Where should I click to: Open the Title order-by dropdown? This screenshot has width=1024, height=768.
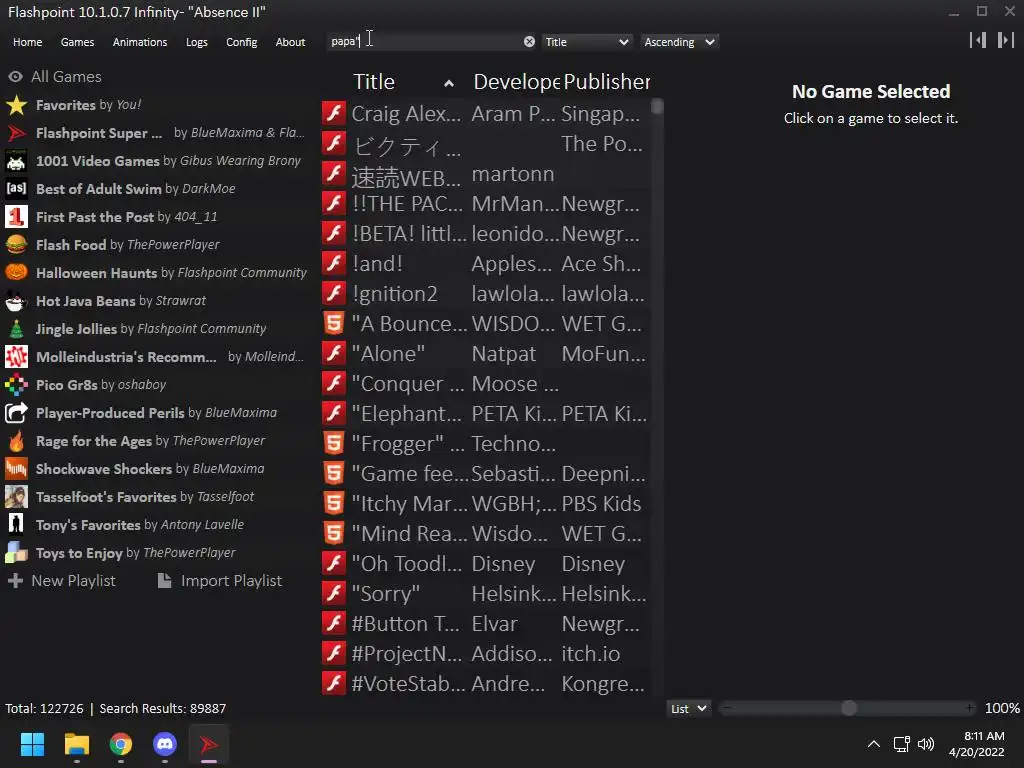pyautogui.click(x=587, y=42)
